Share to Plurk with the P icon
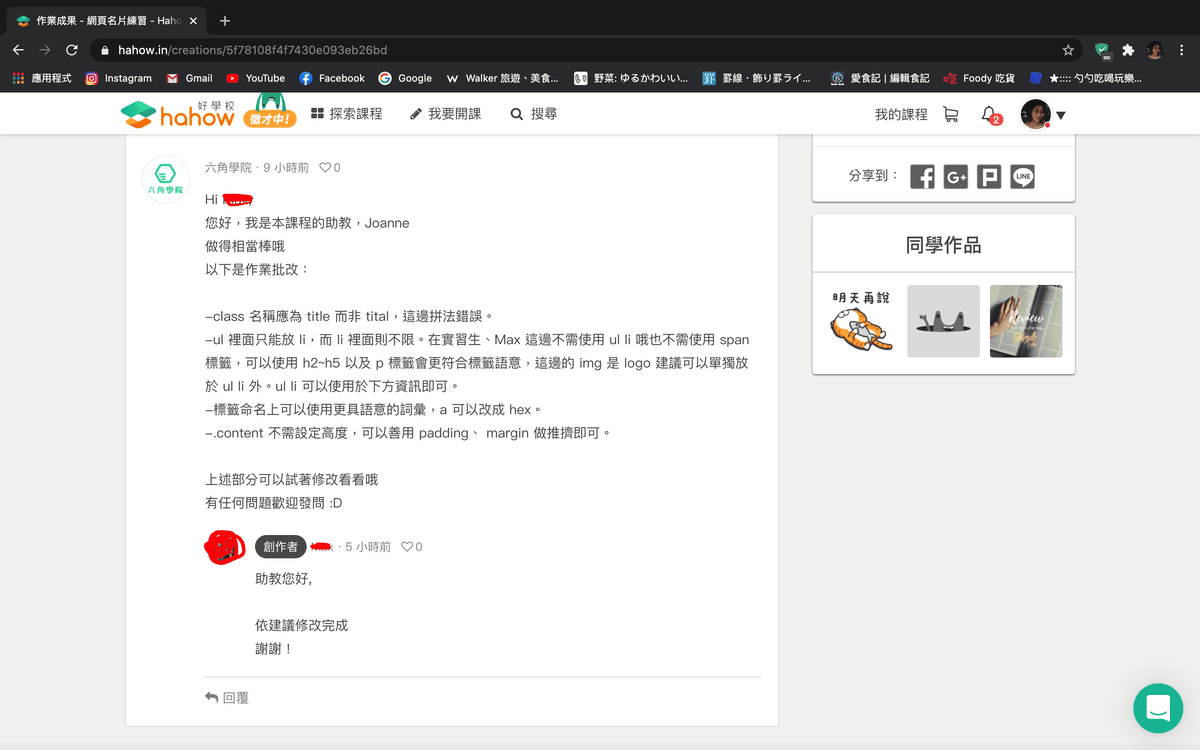 (989, 176)
